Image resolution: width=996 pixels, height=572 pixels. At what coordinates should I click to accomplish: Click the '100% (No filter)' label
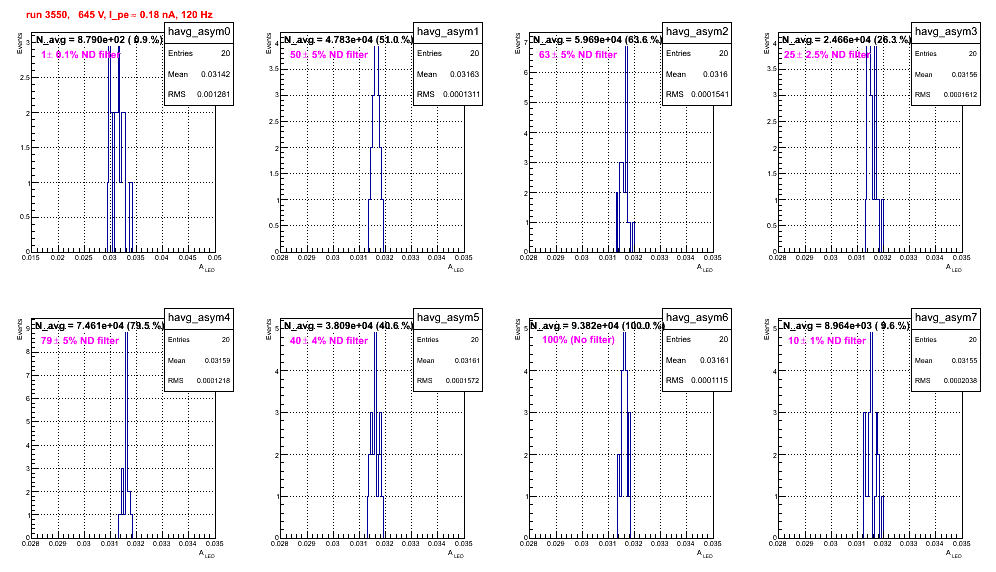tap(579, 340)
